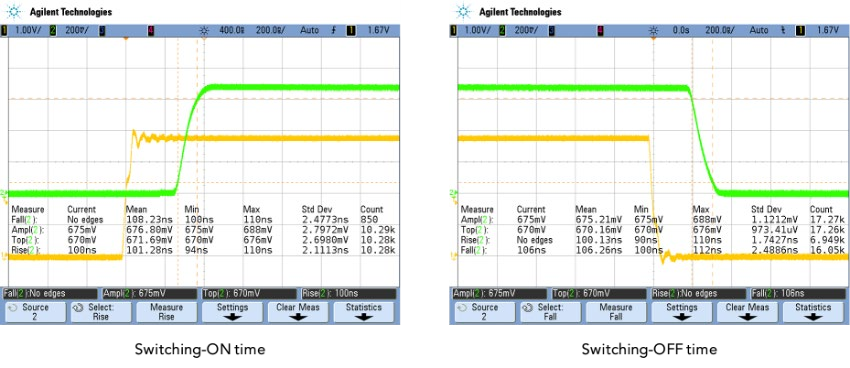Click the Agilent logo above the right scope
Screen dimensions: 850x368
click(x=464, y=11)
